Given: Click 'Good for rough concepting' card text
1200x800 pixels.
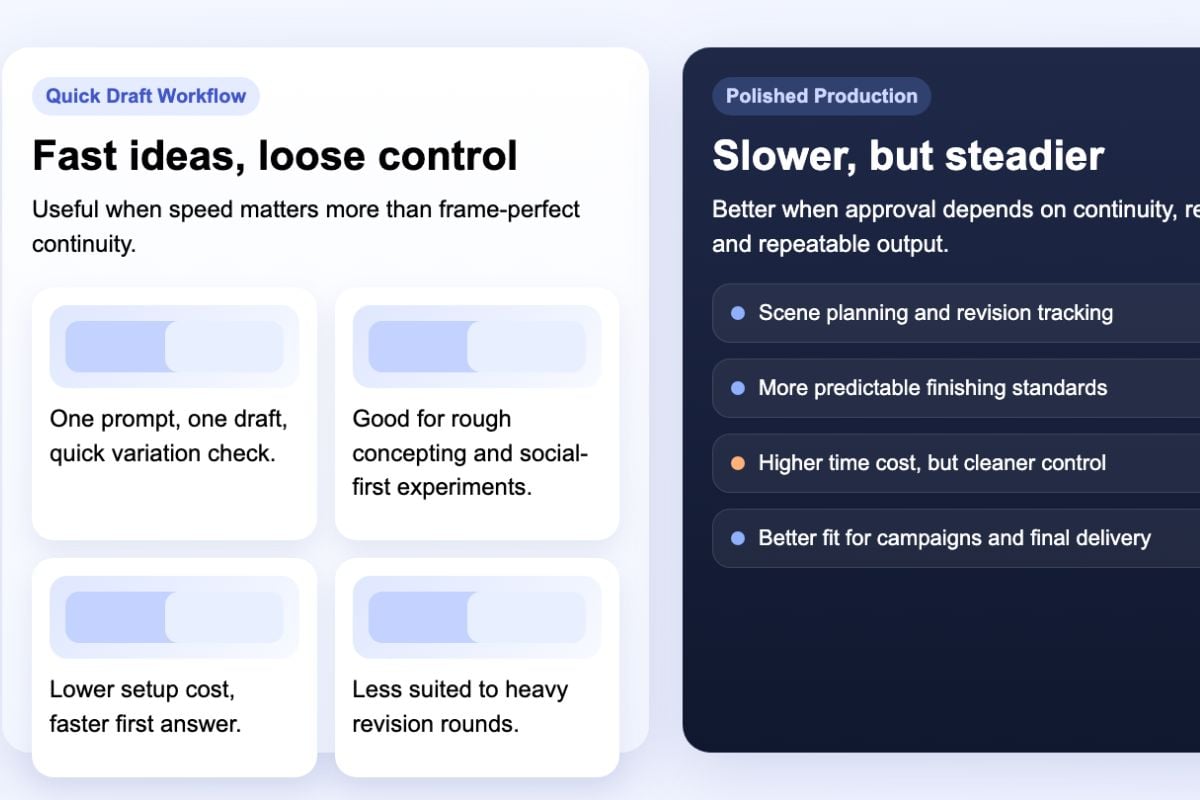Looking at the screenshot, I should coord(470,453).
